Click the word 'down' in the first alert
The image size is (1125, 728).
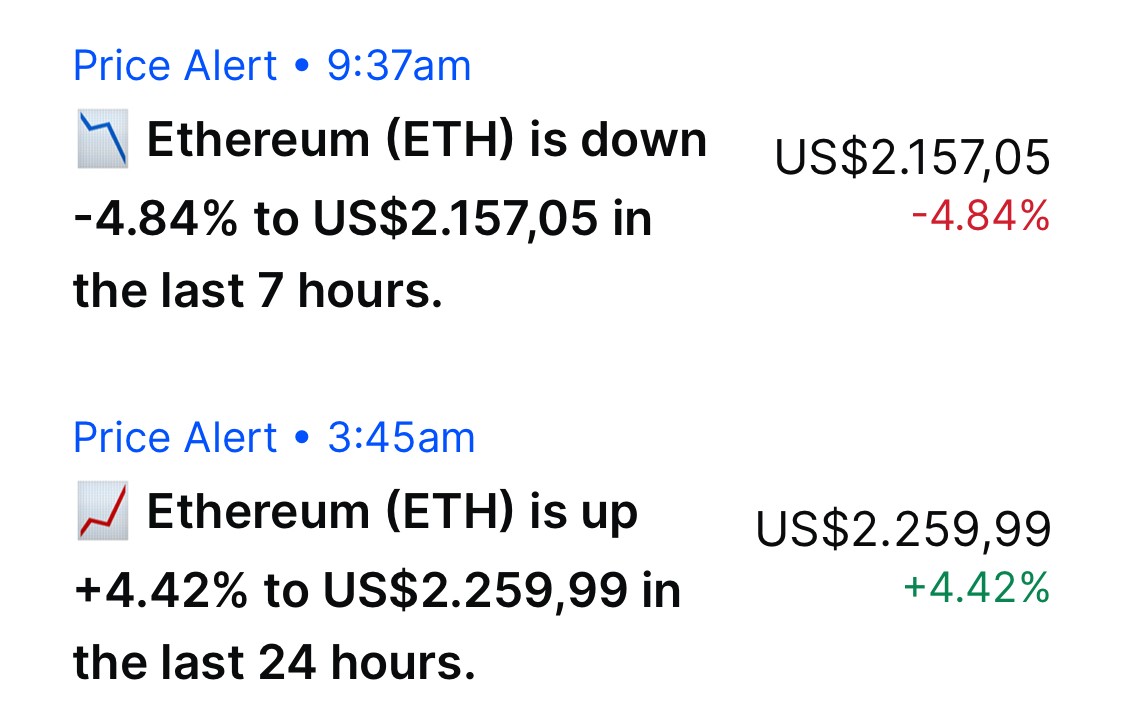tap(644, 139)
